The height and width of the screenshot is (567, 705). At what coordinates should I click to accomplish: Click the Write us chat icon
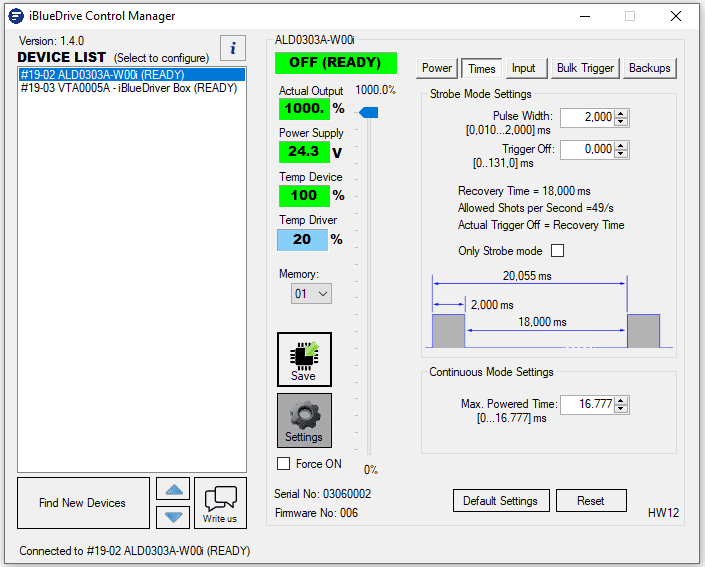(220, 502)
